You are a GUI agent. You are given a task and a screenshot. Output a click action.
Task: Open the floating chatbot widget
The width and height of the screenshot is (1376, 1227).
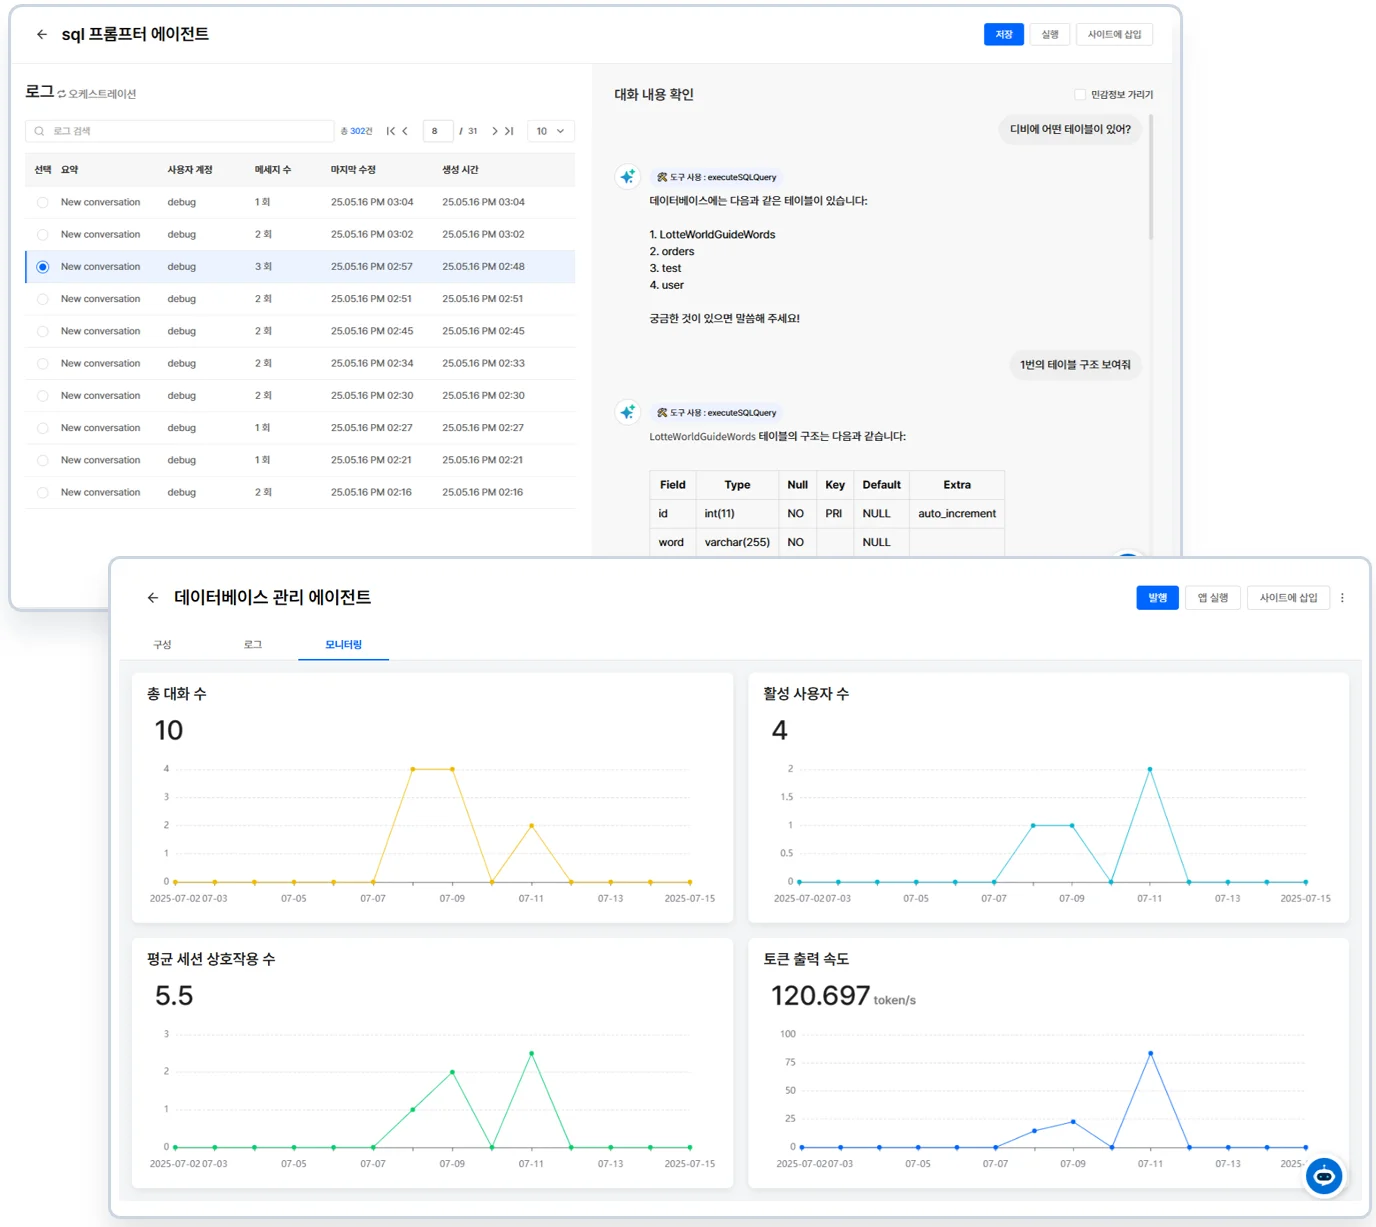tap(1323, 1176)
